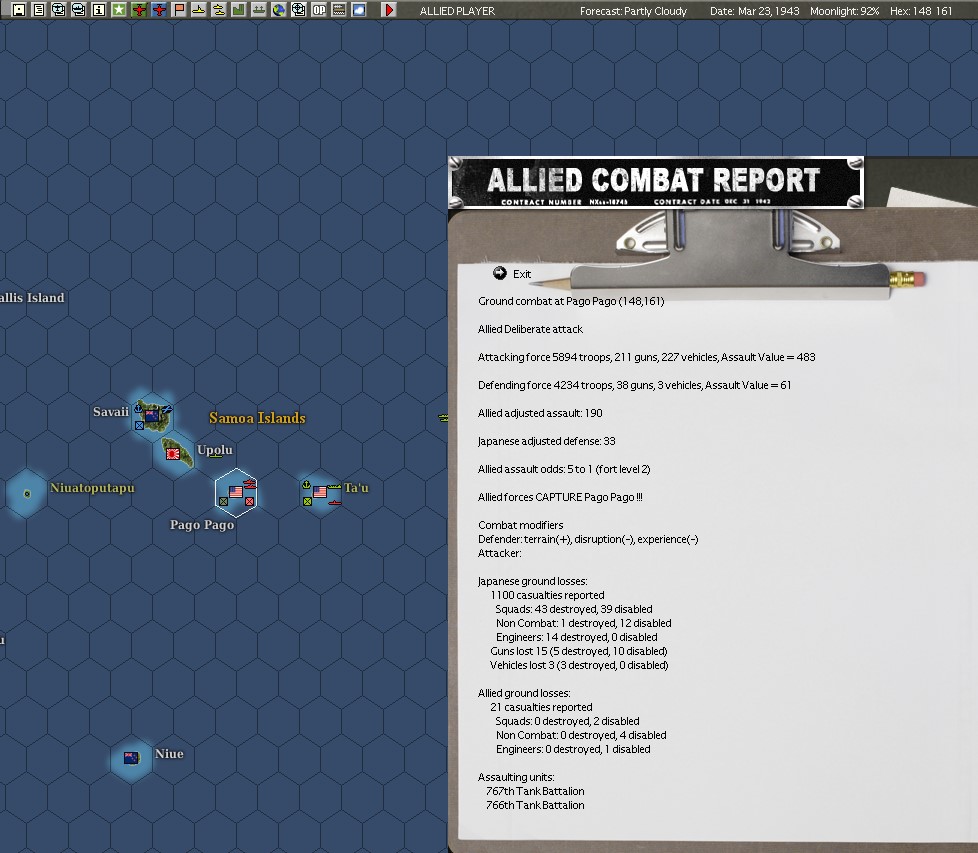Screen dimensions: 978x853
Task: Click the single yellow ship toolbar icon
Action: [x=198, y=9]
